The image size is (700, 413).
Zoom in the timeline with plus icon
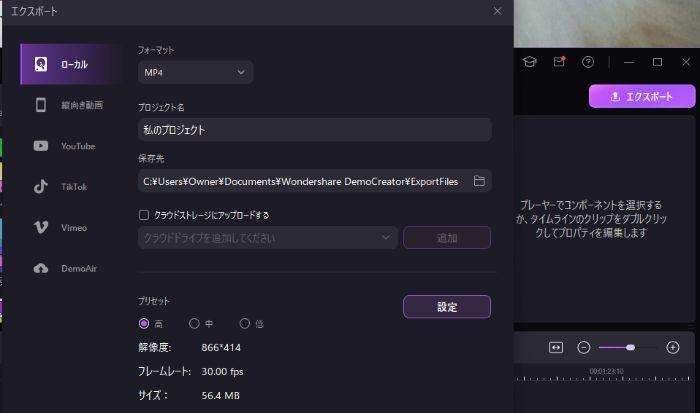coord(673,347)
